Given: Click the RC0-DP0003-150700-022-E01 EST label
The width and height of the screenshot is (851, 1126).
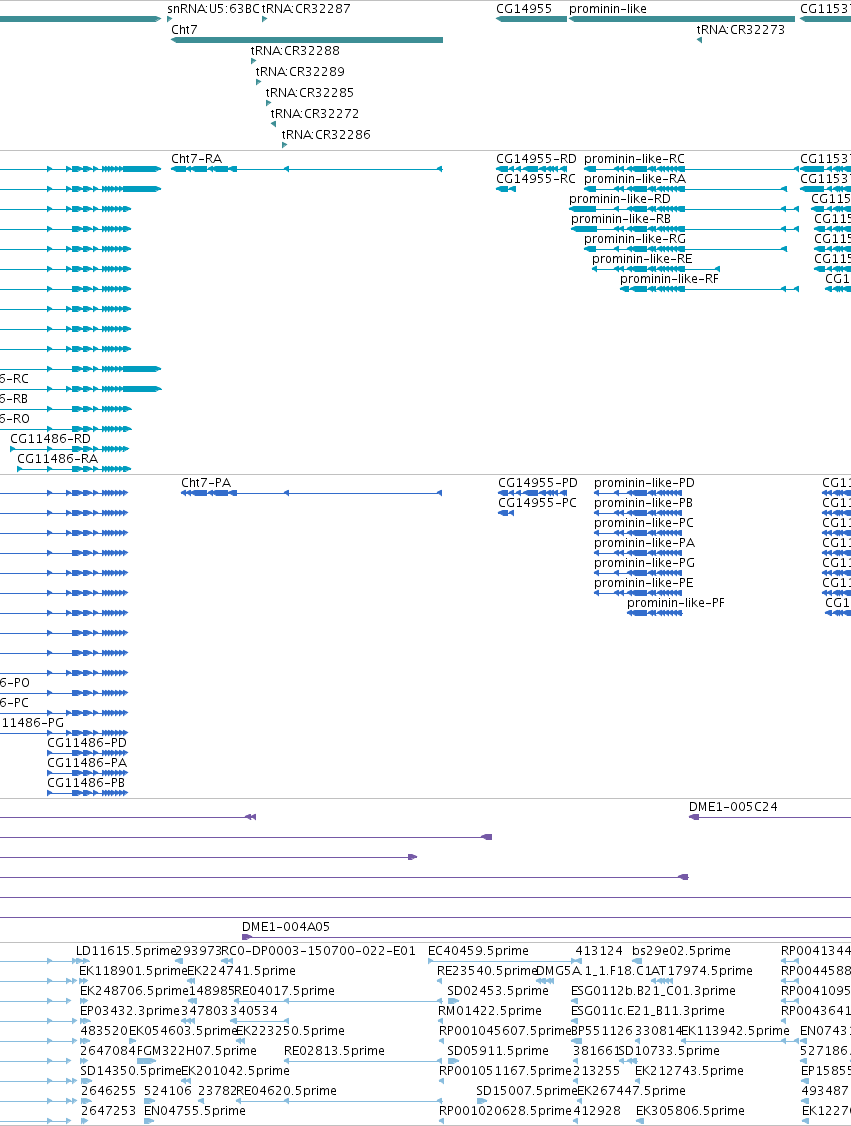Looking at the screenshot, I should [x=318, y=950].
